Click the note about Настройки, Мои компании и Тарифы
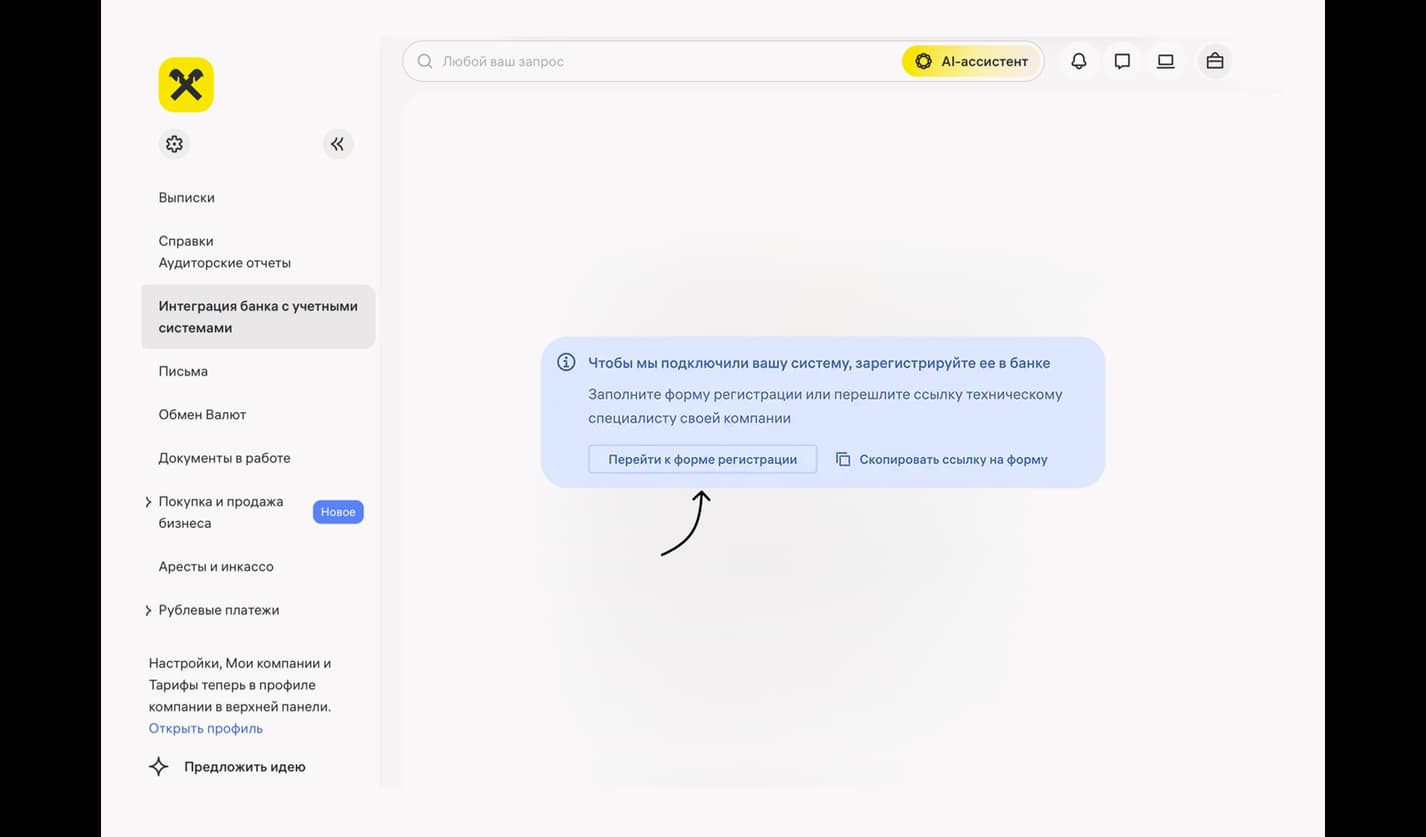1426x837 pixels. click(x=240, y=685)
